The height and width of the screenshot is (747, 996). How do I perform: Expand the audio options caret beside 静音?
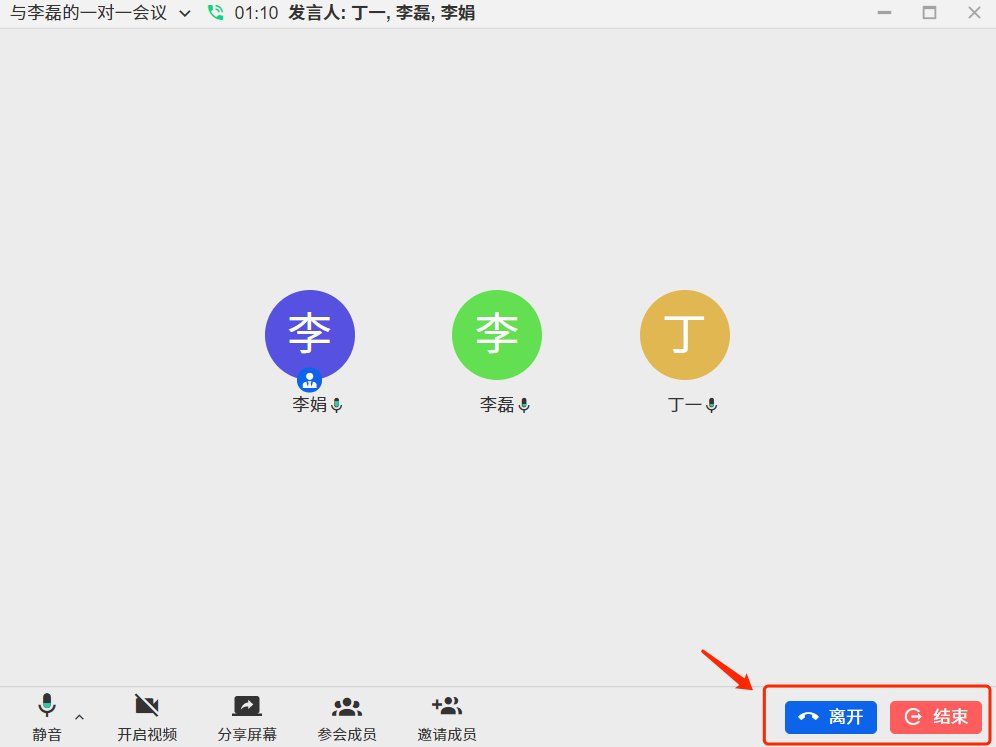[x=79, y=717]
